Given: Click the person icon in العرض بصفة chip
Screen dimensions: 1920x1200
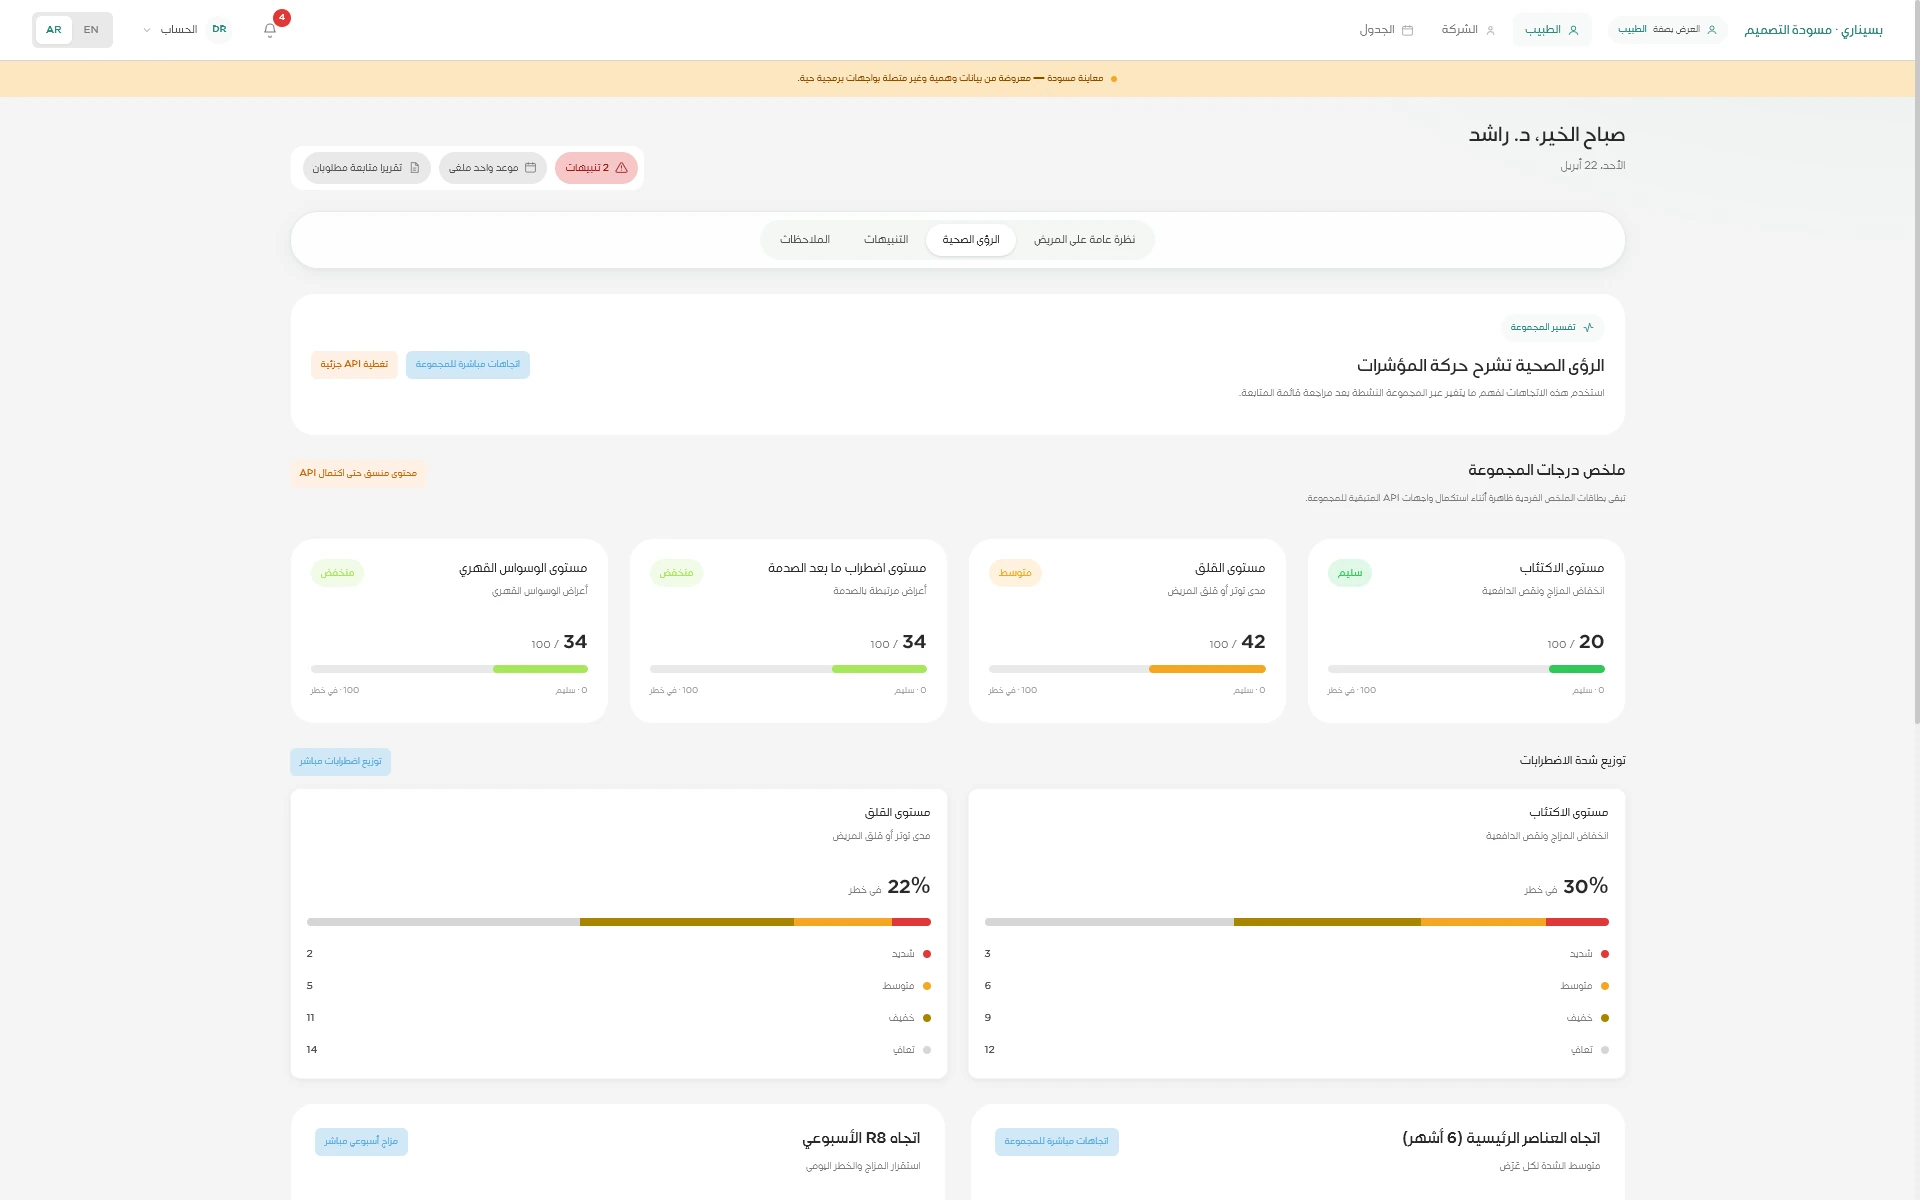Looking at the screenshot, I should pyautogui.click(x=1712, y=30).
